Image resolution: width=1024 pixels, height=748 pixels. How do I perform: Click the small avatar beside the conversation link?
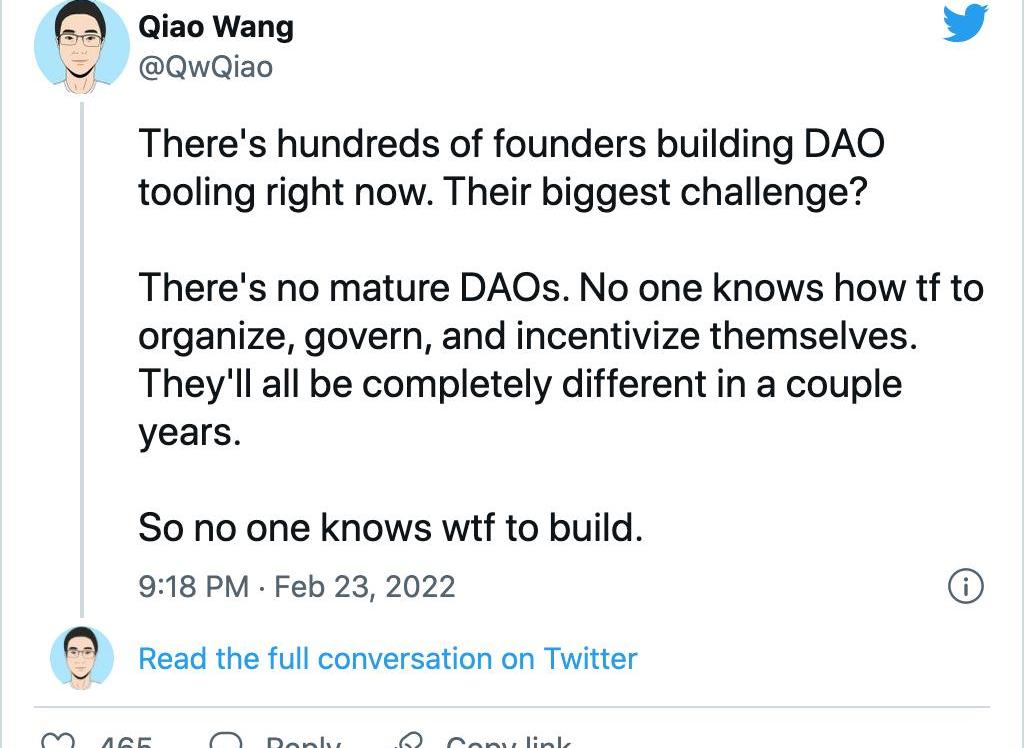tap(83, 658)
